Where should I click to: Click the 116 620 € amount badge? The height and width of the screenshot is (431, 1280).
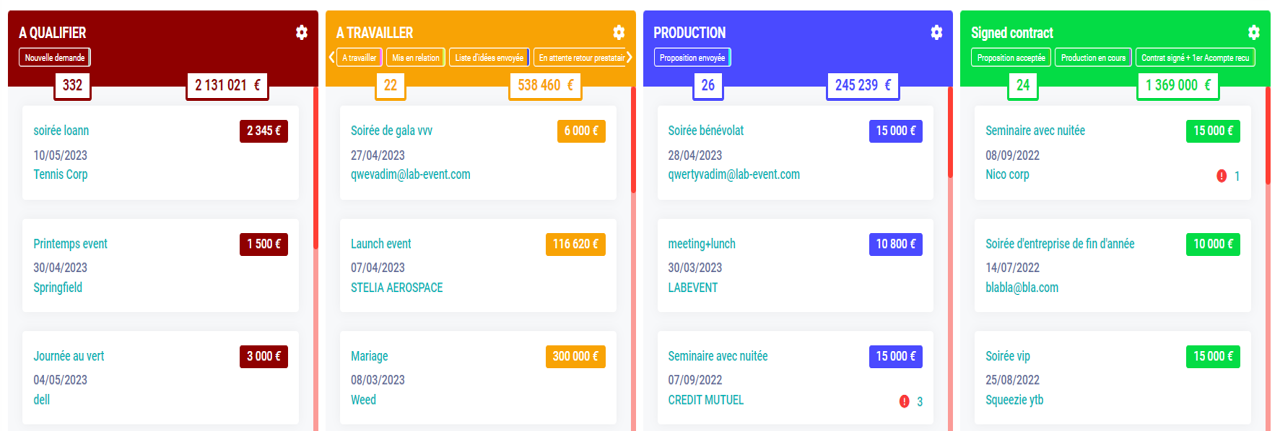[x=576, y=244]
